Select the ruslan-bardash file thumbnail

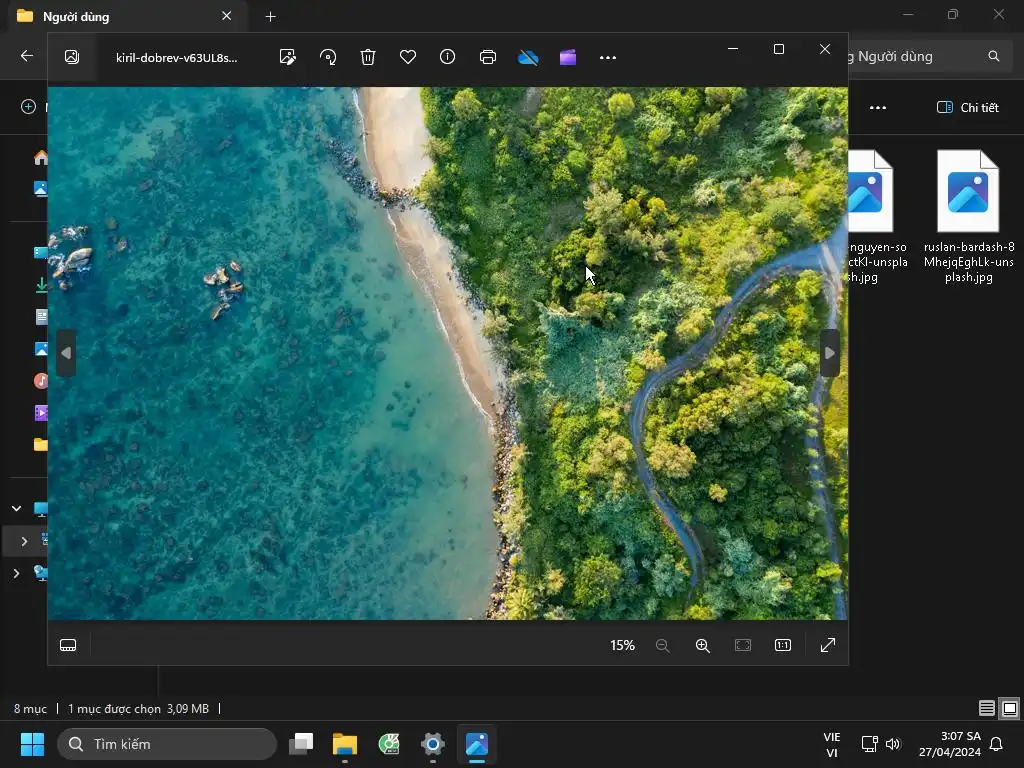tap(968, 192)
